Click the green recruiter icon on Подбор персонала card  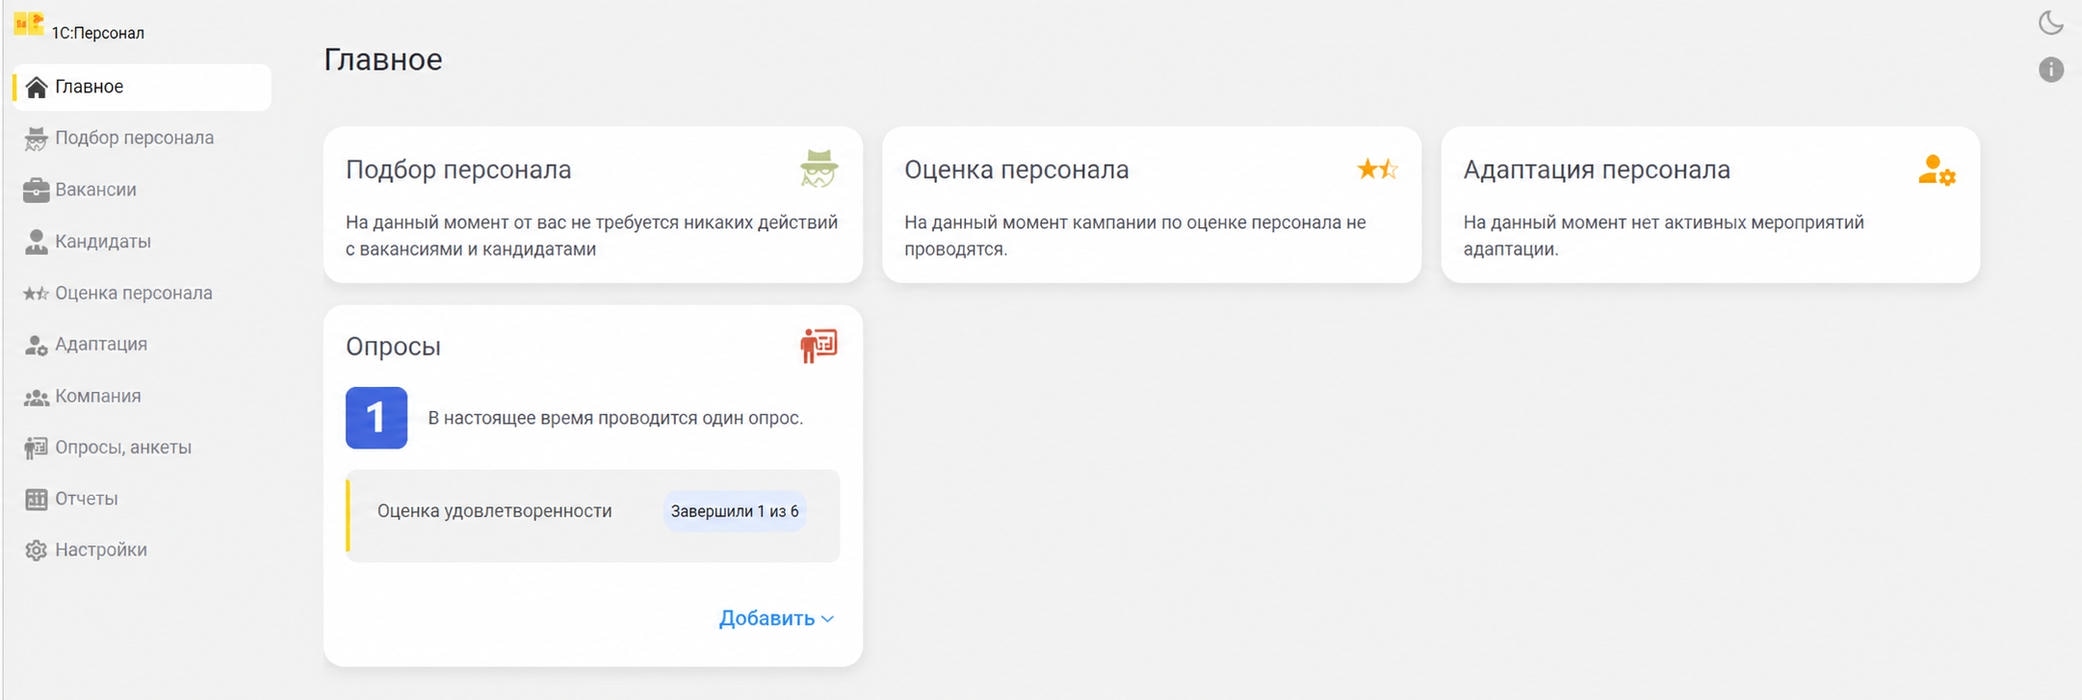pos(819,168)
